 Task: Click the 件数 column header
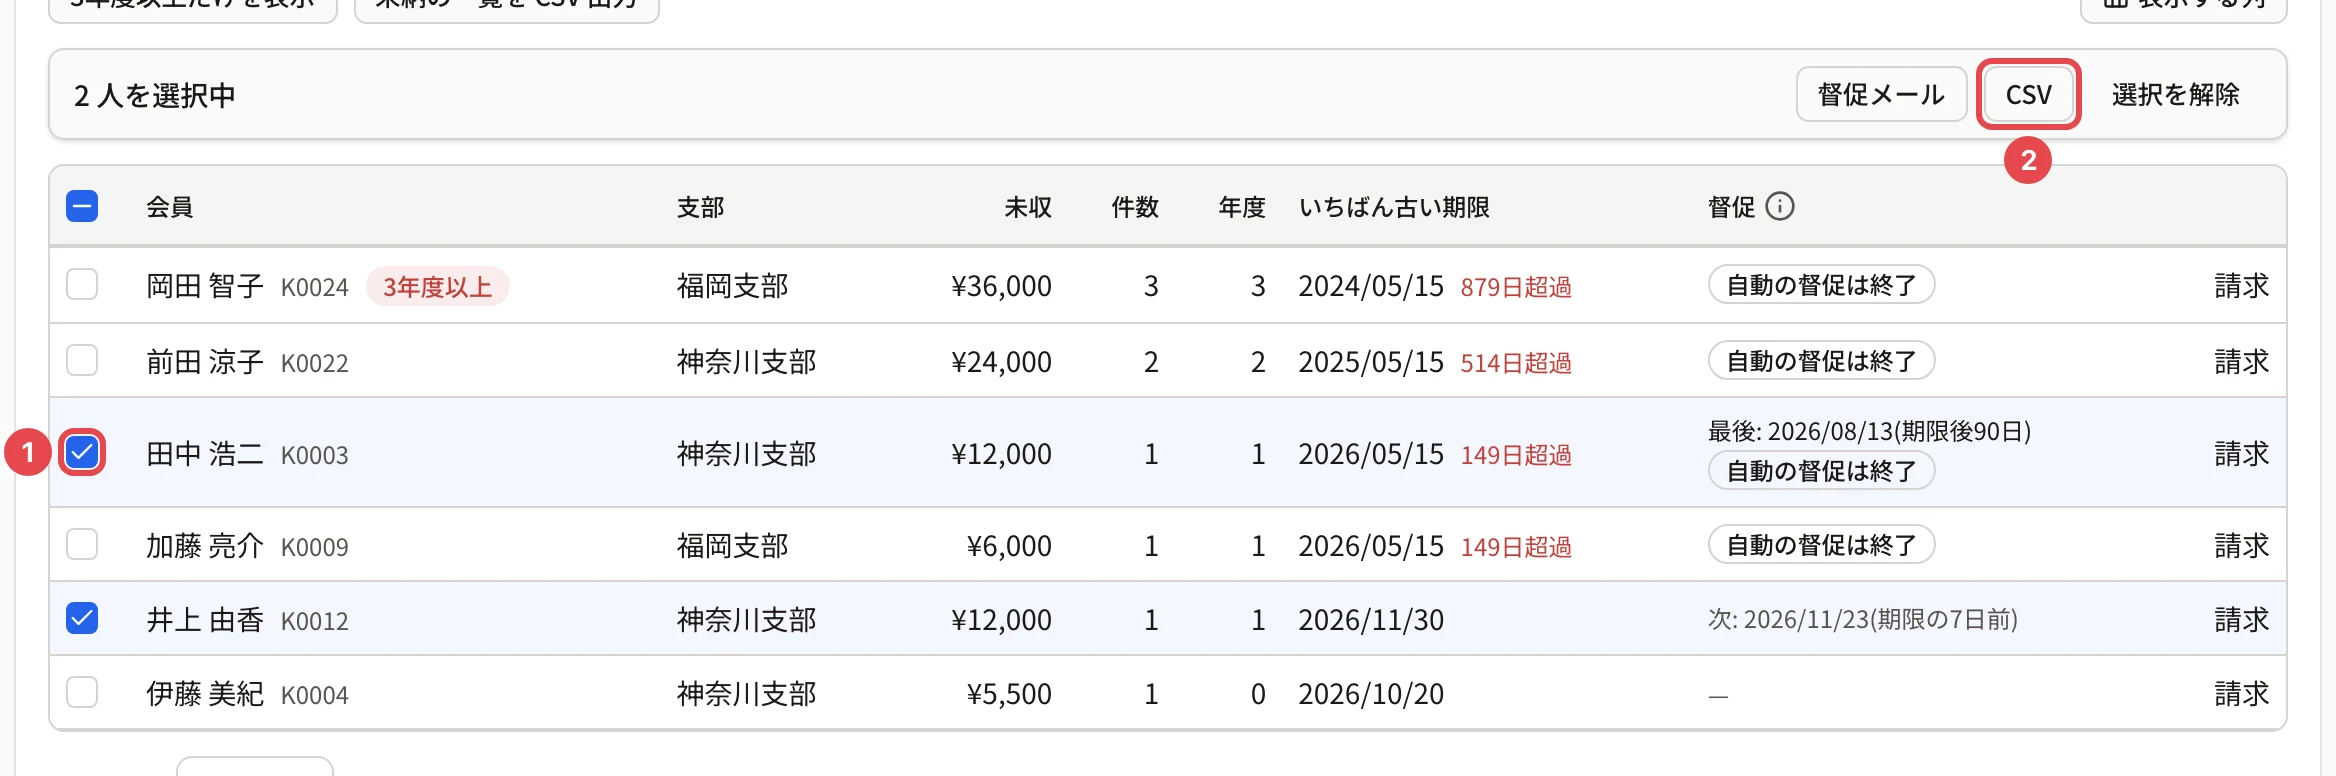1135,207
